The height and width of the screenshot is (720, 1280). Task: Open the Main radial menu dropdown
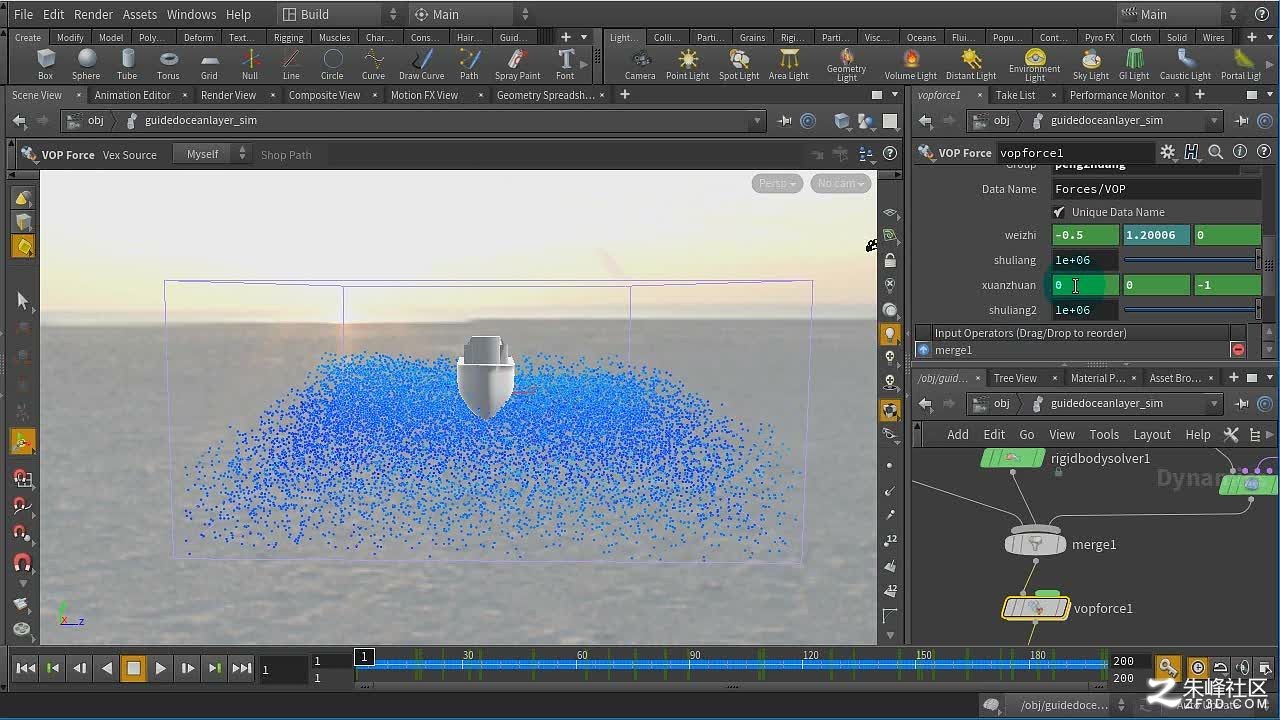pyautogui.click(x=471, y=14)
